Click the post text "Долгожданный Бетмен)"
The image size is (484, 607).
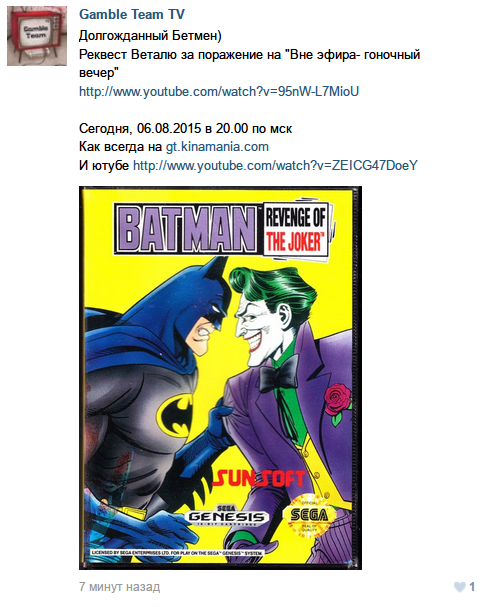point(150,36)
